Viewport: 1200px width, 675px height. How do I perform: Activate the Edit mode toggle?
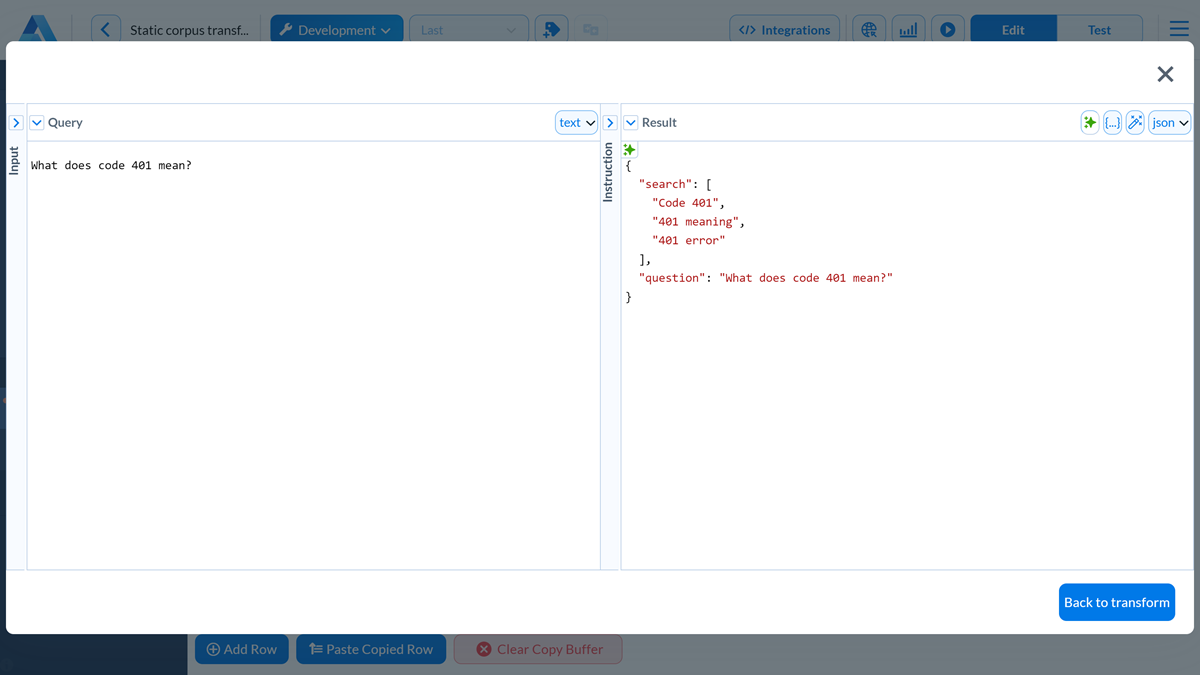click(1013, 29)
